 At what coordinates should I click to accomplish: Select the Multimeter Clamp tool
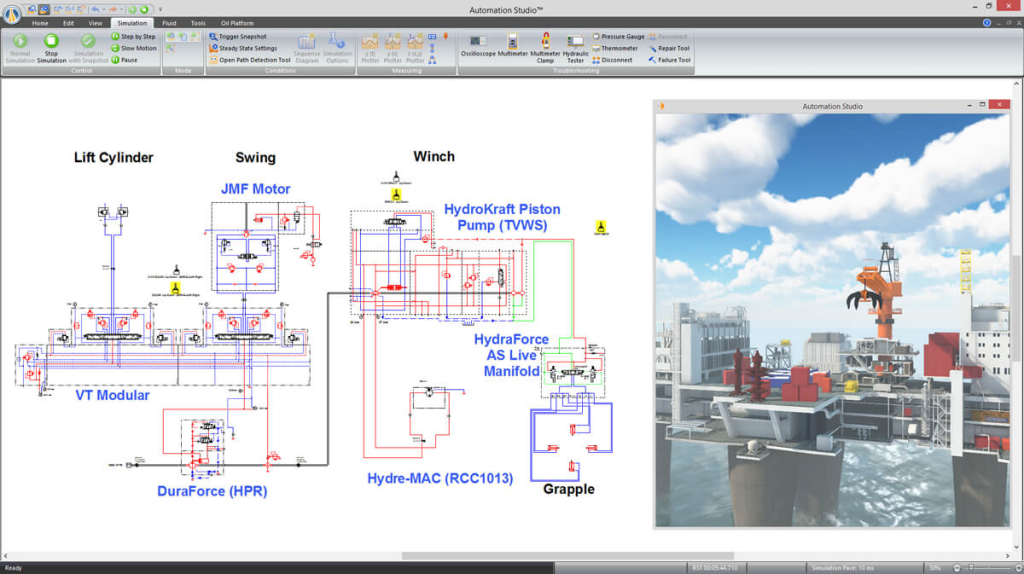545,48
